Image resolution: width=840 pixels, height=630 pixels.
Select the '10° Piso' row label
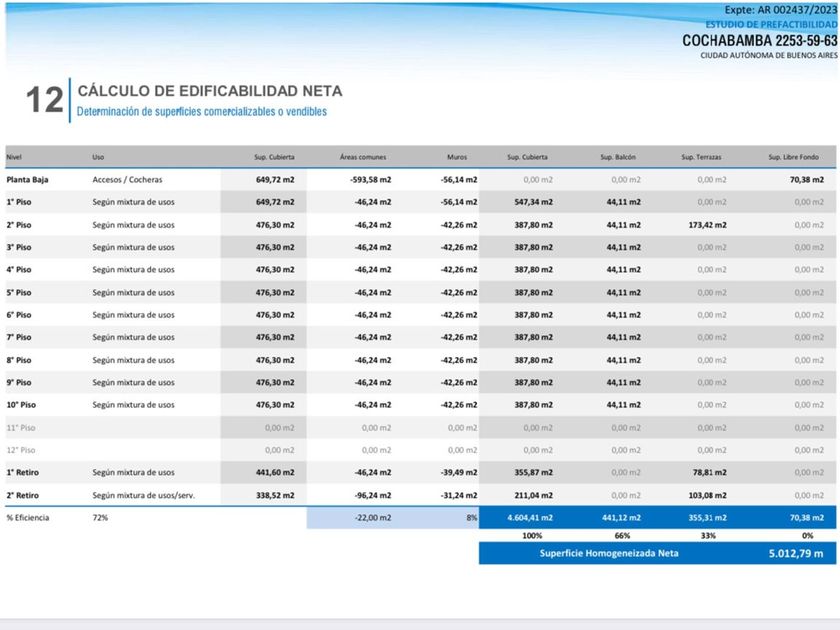21,405
